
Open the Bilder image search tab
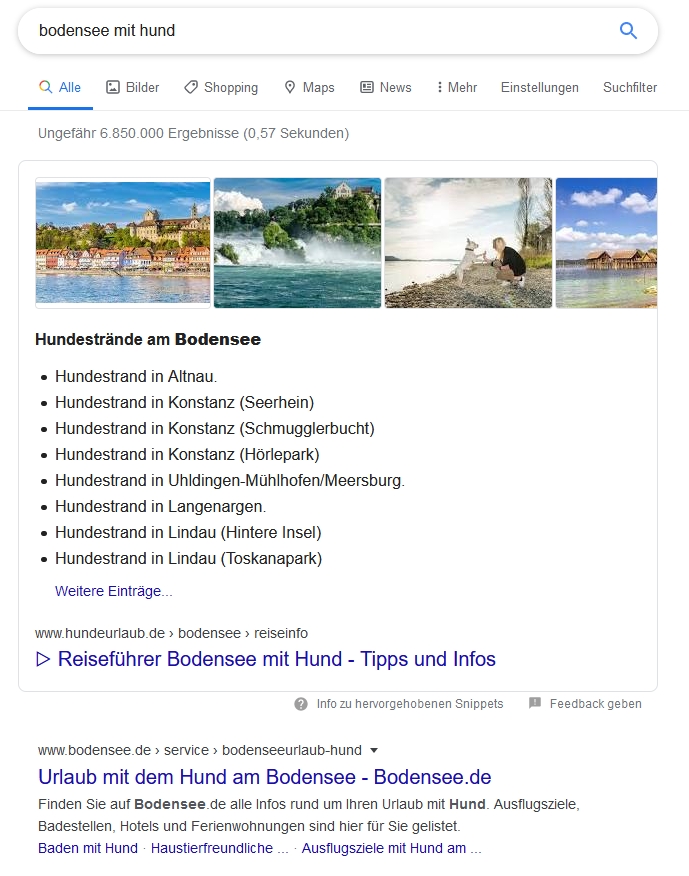coord(132,88)
